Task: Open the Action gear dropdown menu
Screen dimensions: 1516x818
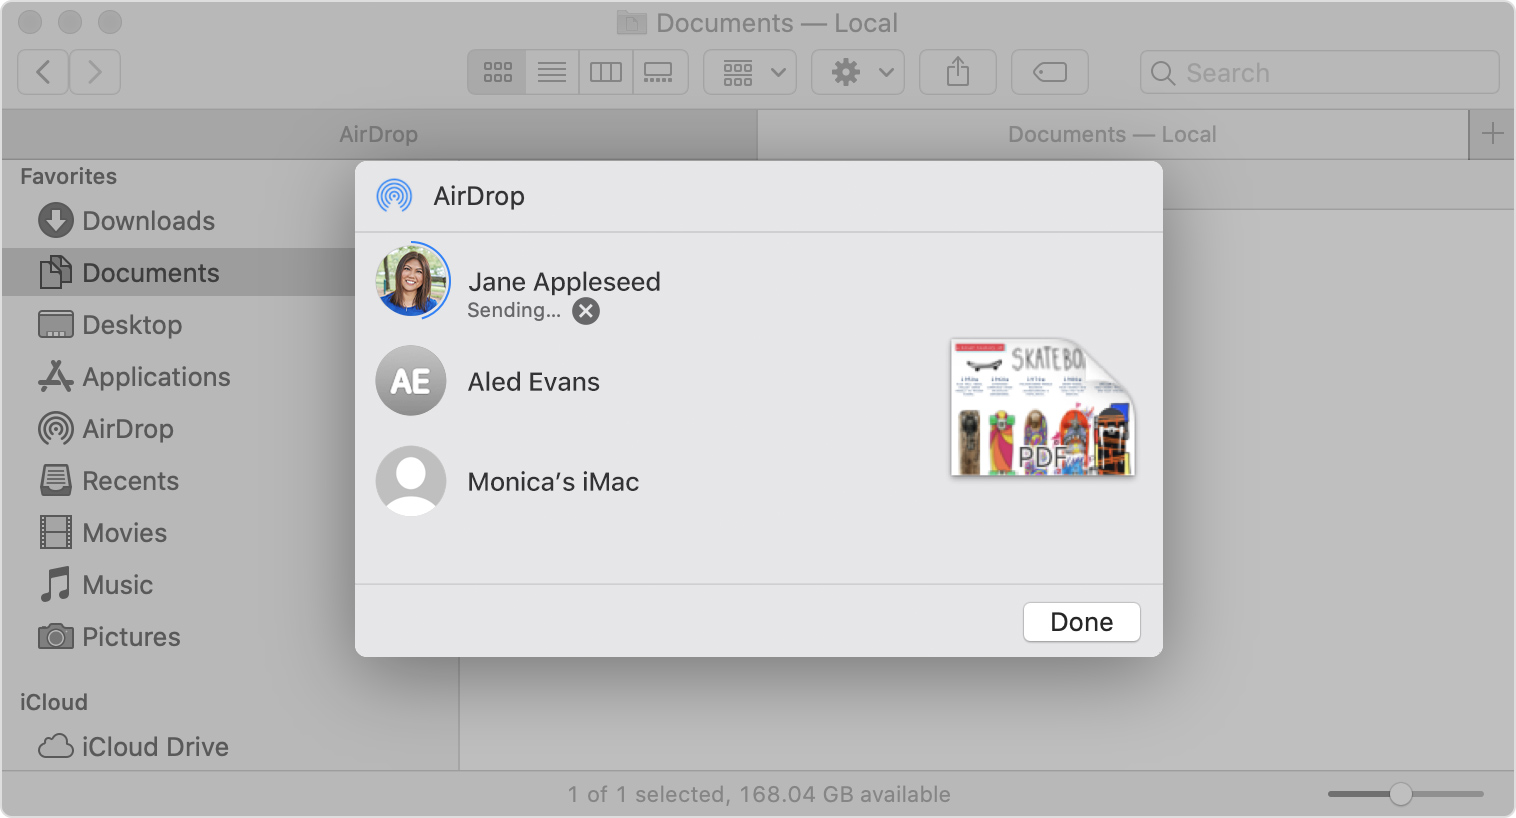Action: pos(858,72)
